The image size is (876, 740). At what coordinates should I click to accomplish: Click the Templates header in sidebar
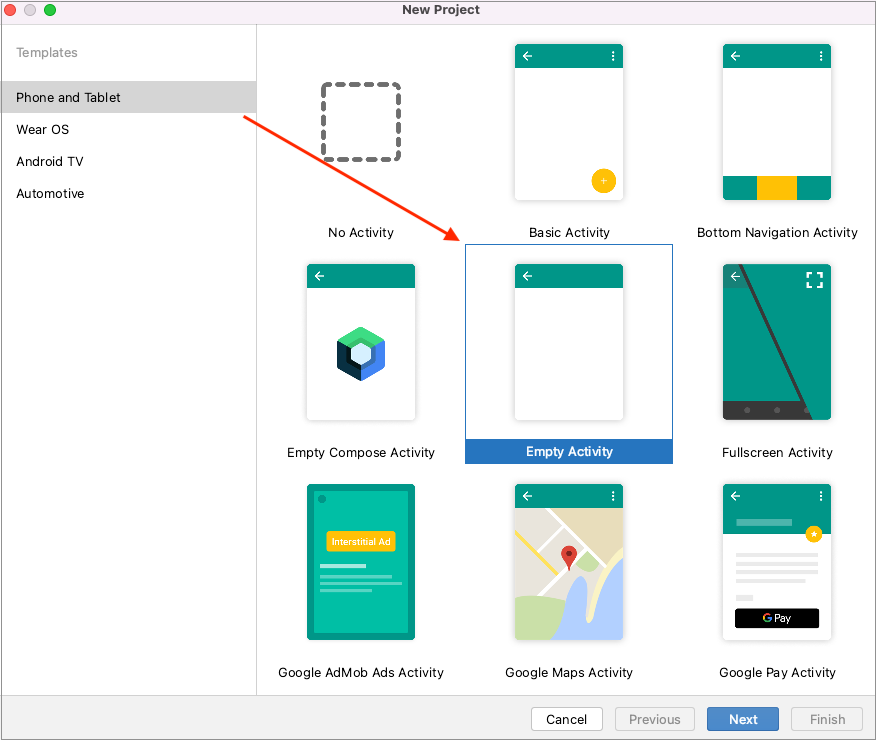click(47, 52)
